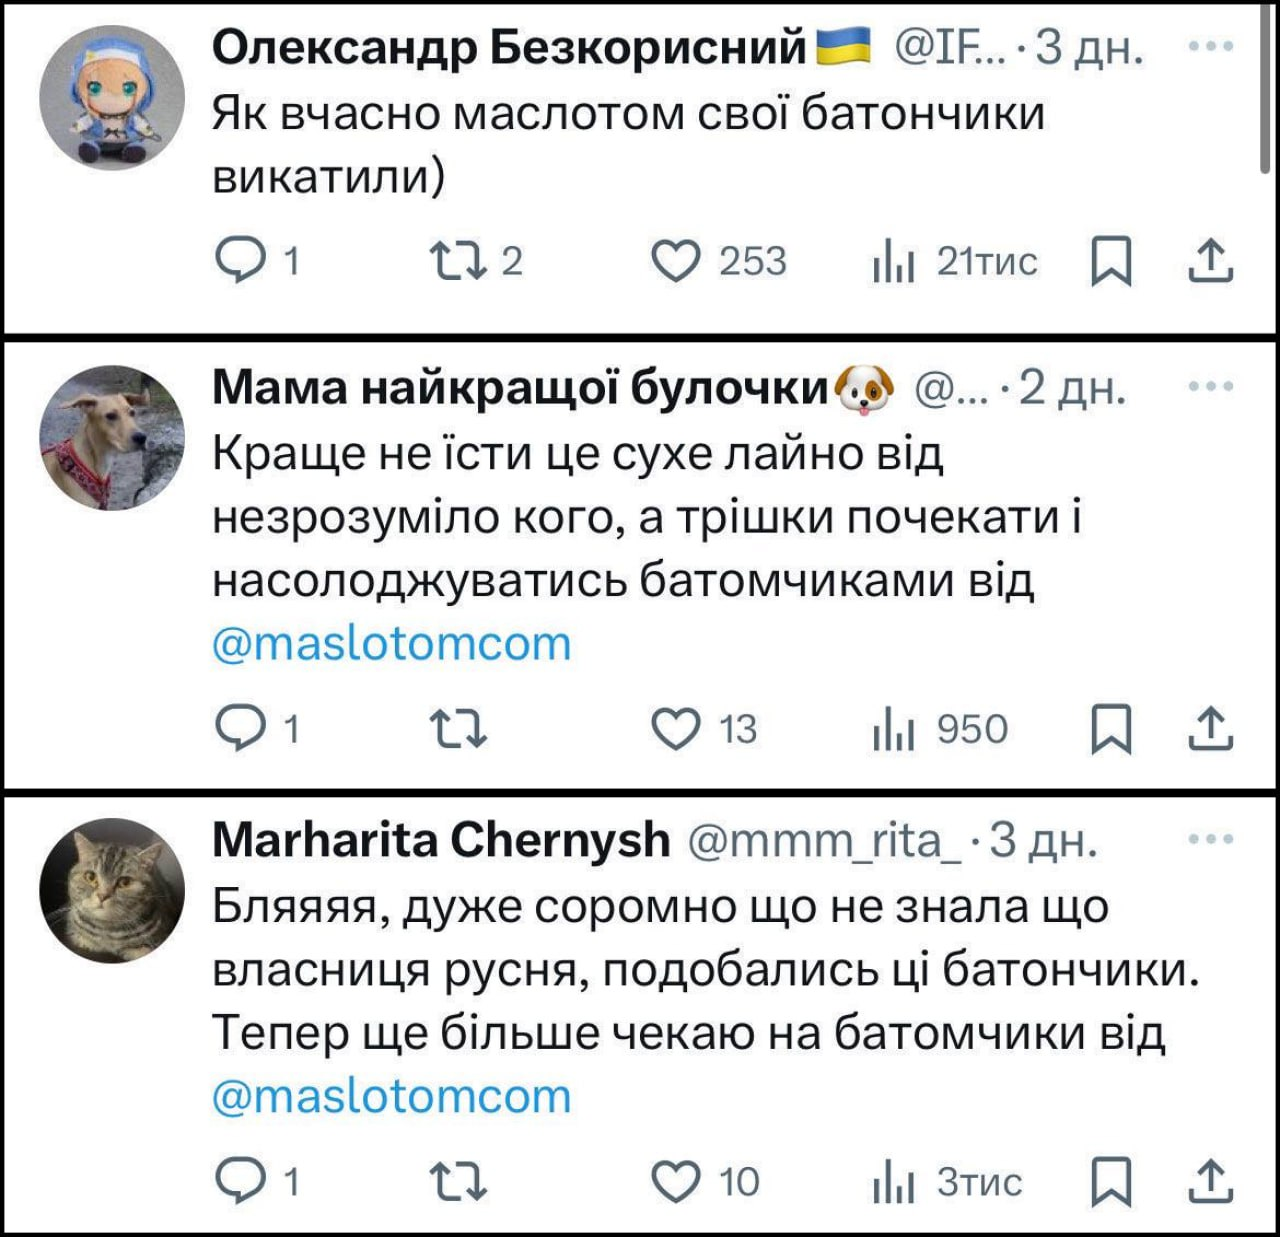The image size is (1280, 1237).
Task: Open Marharita Chernysh's cat profile picture
Action: click(112, 891)
